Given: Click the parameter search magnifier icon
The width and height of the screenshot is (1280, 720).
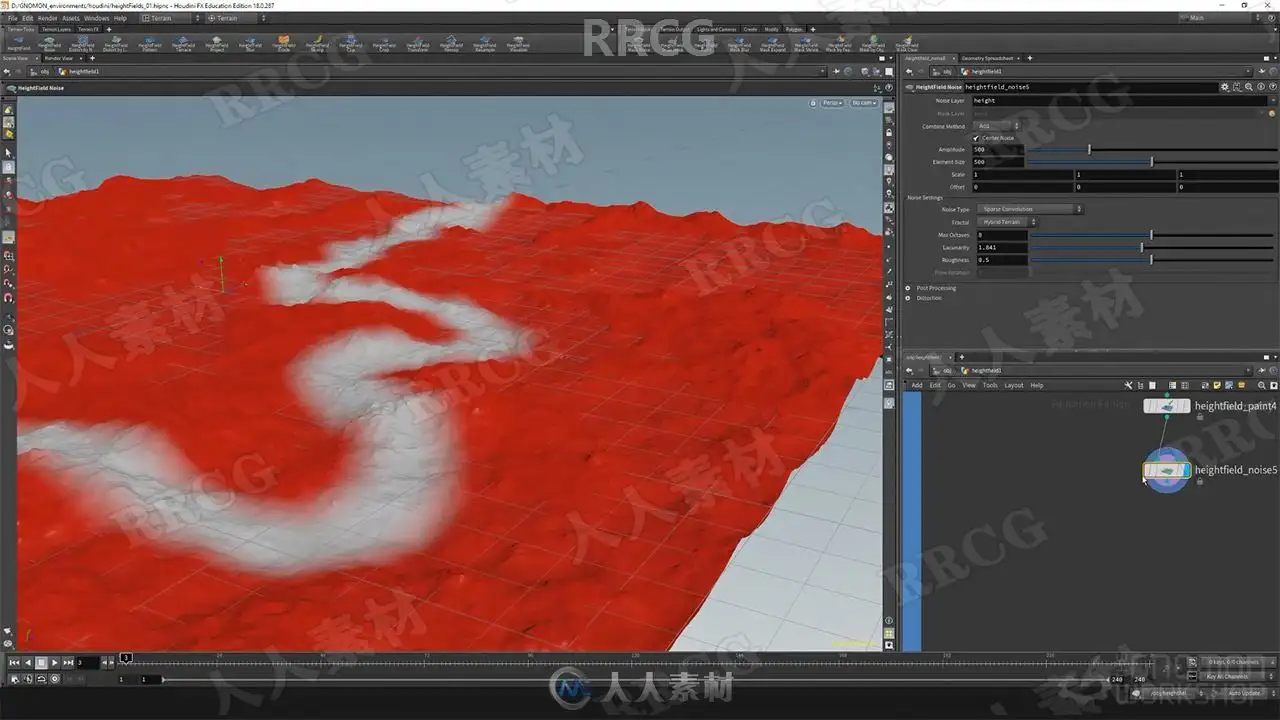Looking at the screenshot, I should coord(1247,87).
